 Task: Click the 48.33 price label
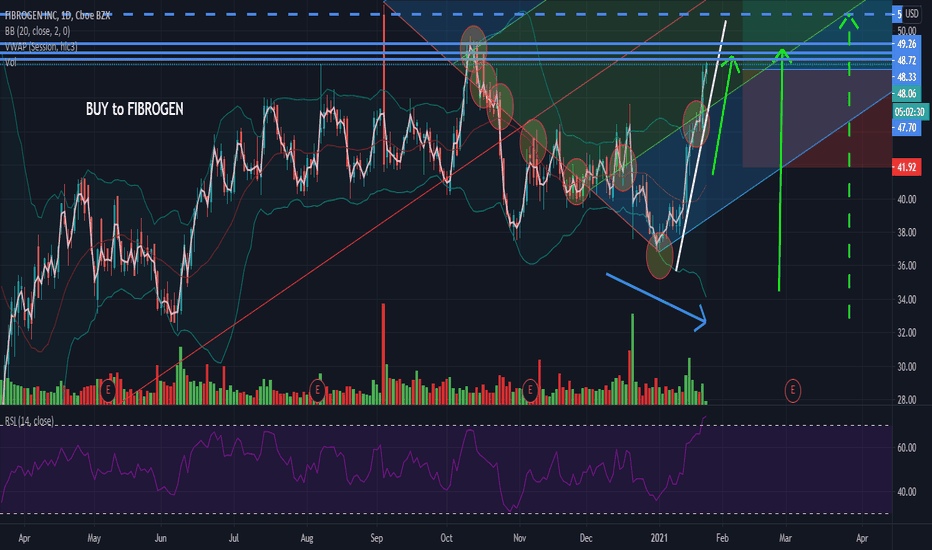pos(906,77)
